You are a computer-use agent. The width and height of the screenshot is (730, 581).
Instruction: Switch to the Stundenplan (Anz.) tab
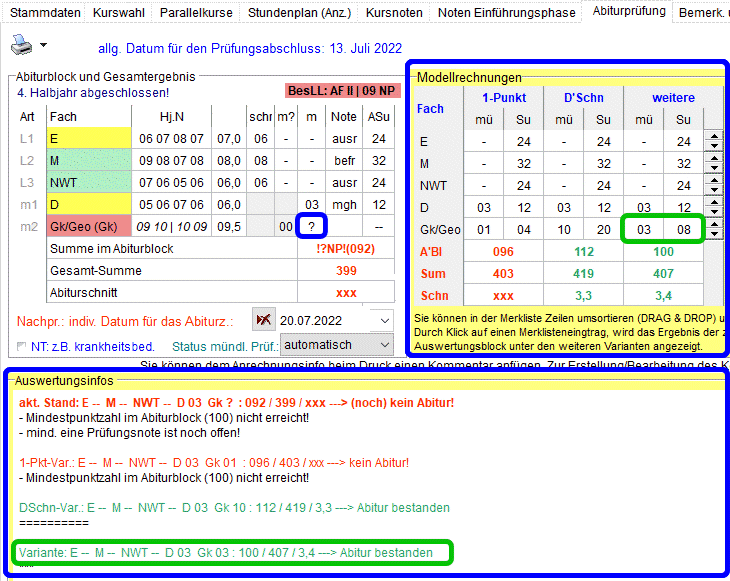pos(299,13)
